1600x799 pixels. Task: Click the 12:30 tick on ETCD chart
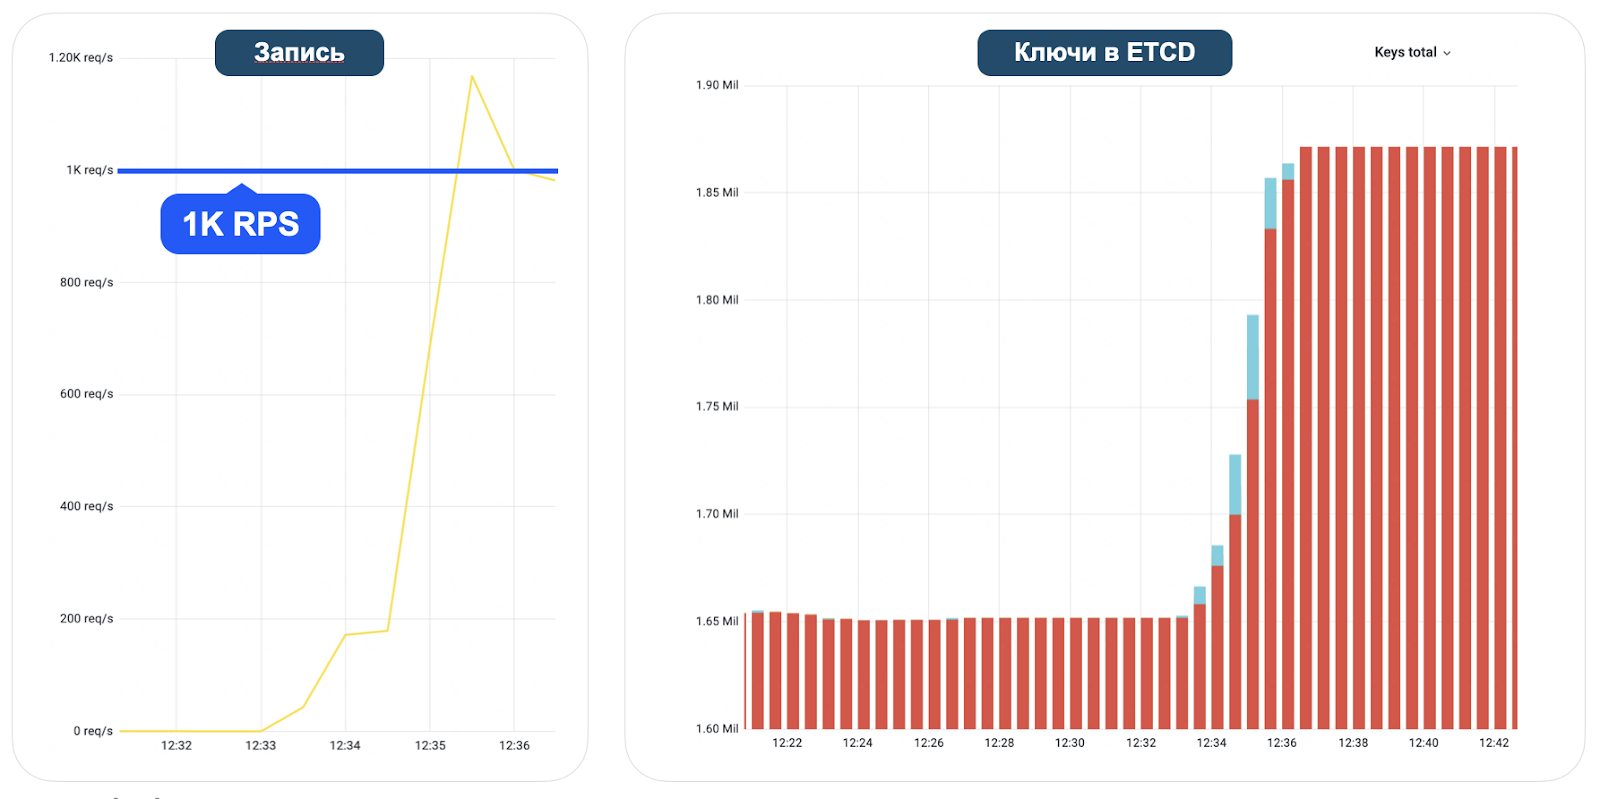coord(1070,743)
